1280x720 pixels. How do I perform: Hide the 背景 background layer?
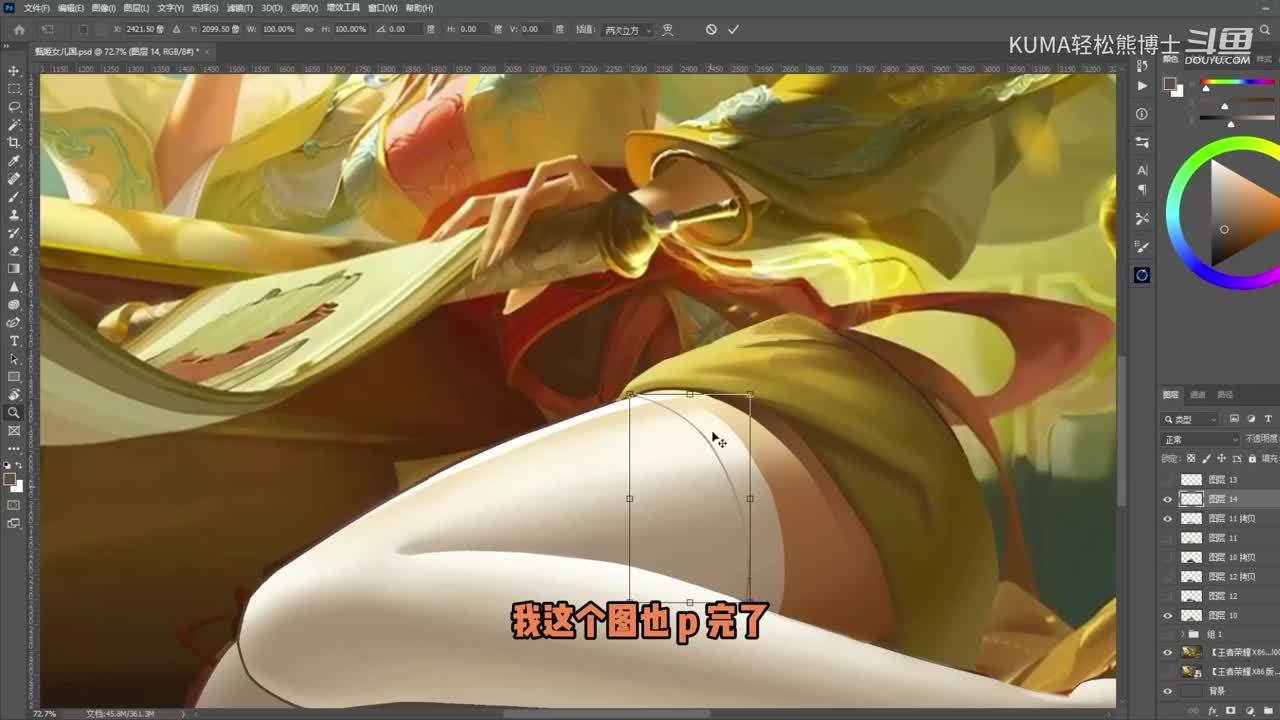1167,691
